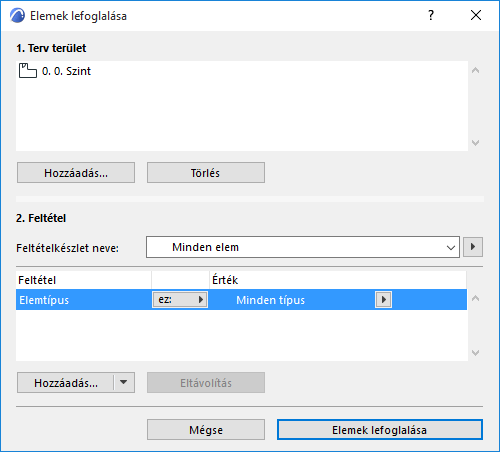Click scroll-up arrow of criteria list
The height and width of the screenshot is (452, 500).
click(476, 298)
